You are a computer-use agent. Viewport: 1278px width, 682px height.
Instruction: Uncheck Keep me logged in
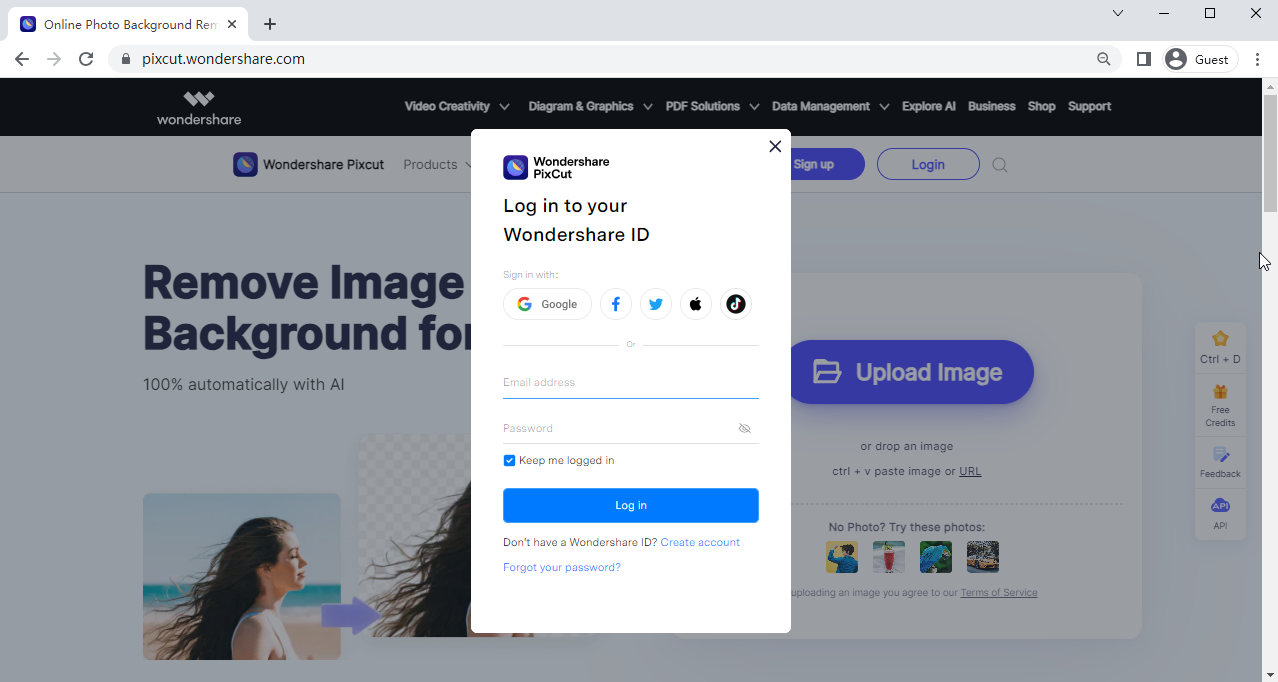509,461
